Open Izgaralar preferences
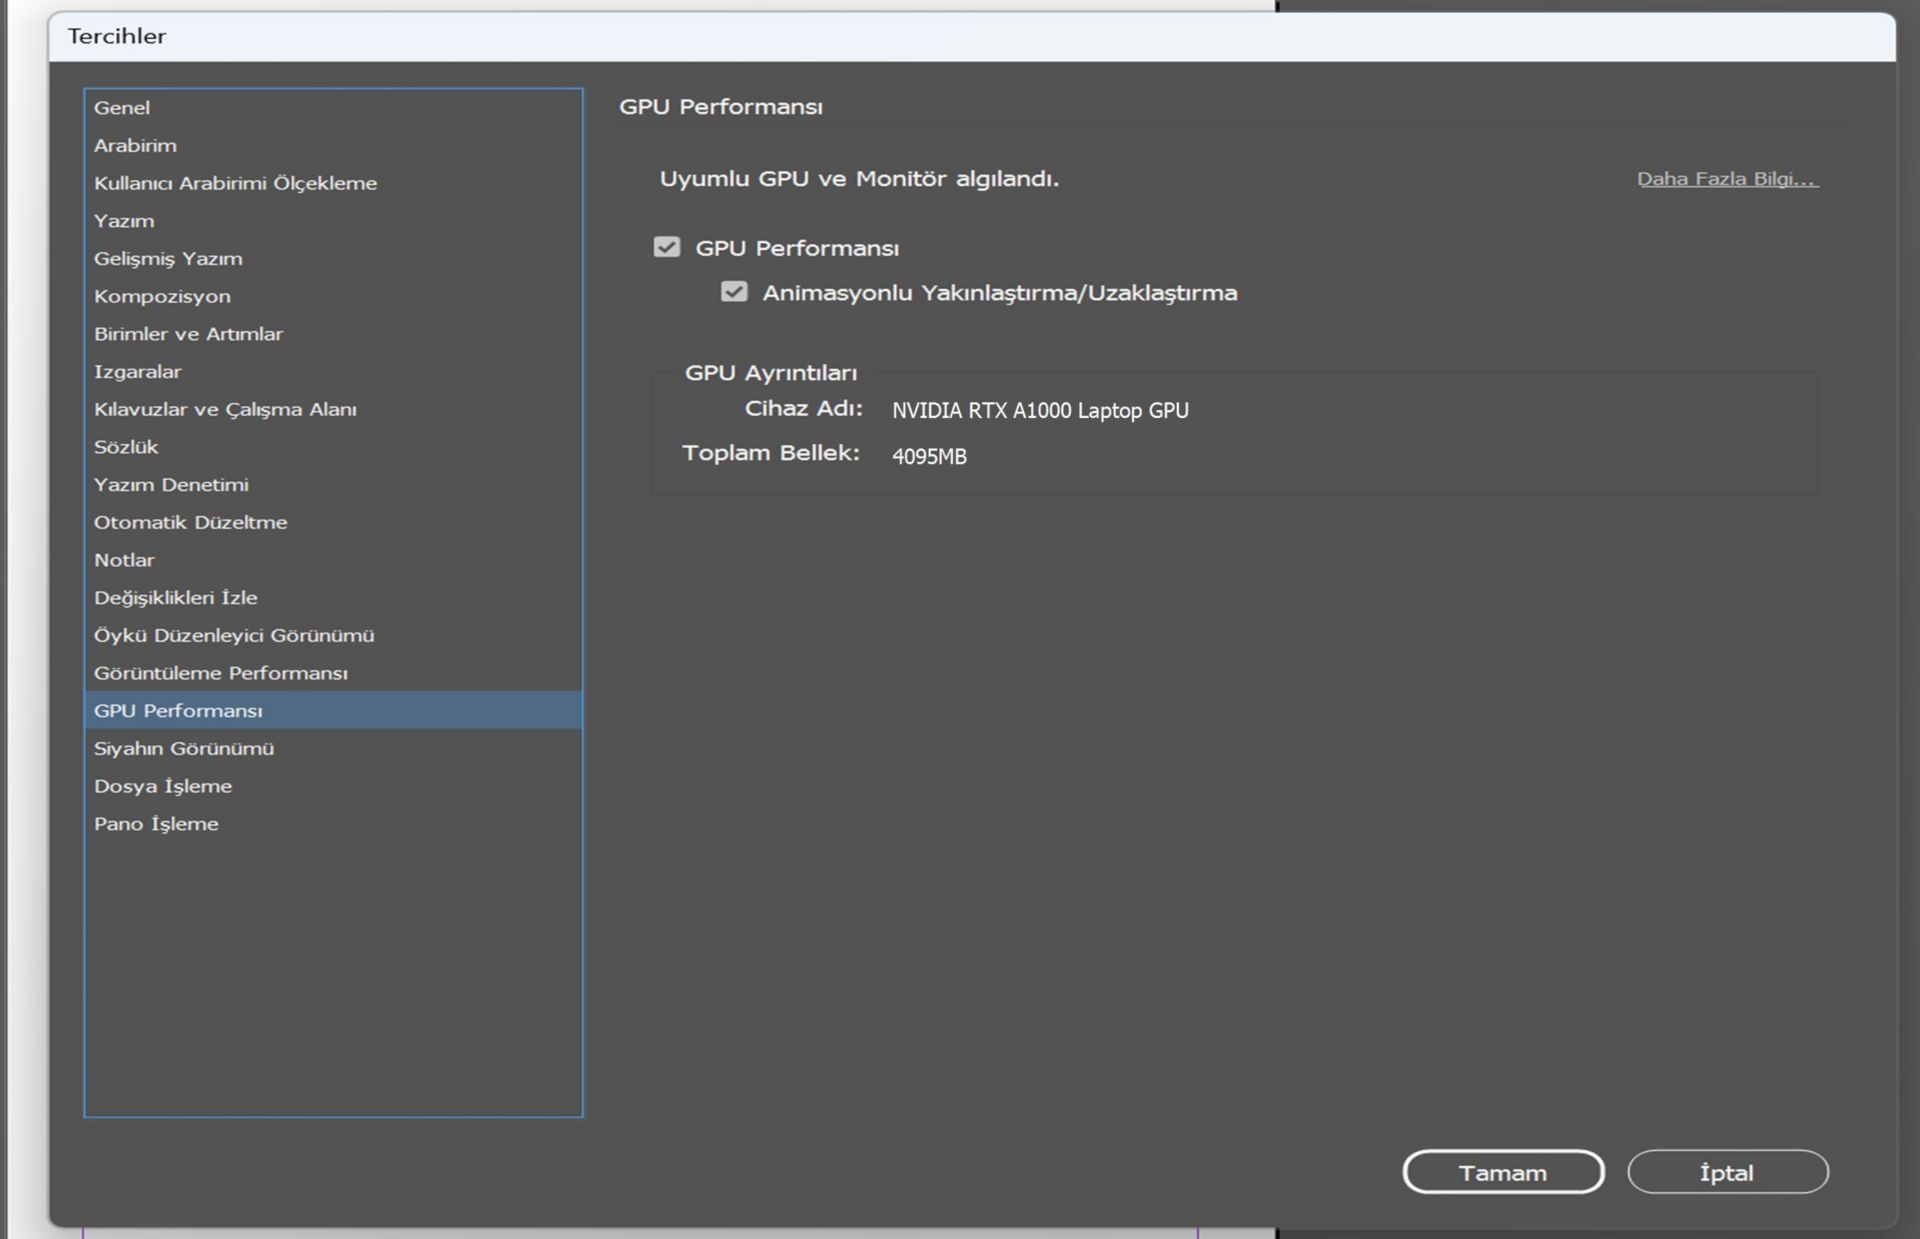The width and height of the screenshot is (1920, 1239). tap(137, 372)
